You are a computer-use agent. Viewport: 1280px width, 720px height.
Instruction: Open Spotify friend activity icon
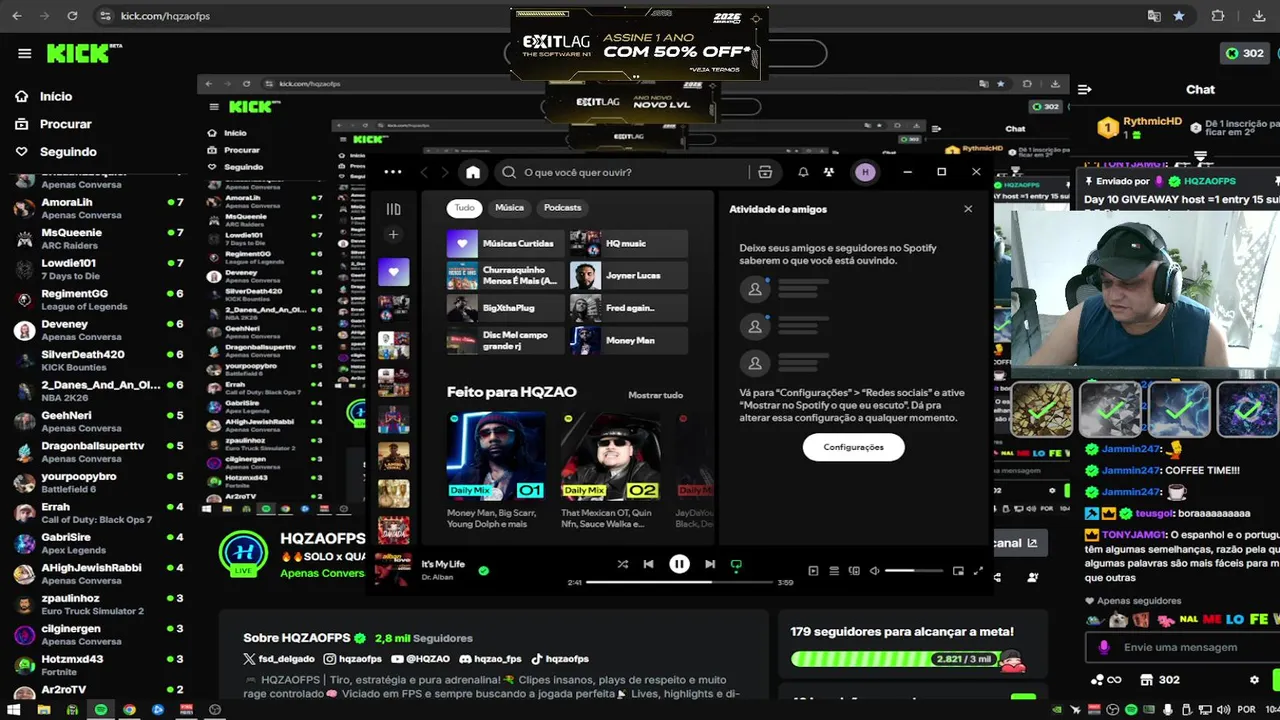[829, 172]
